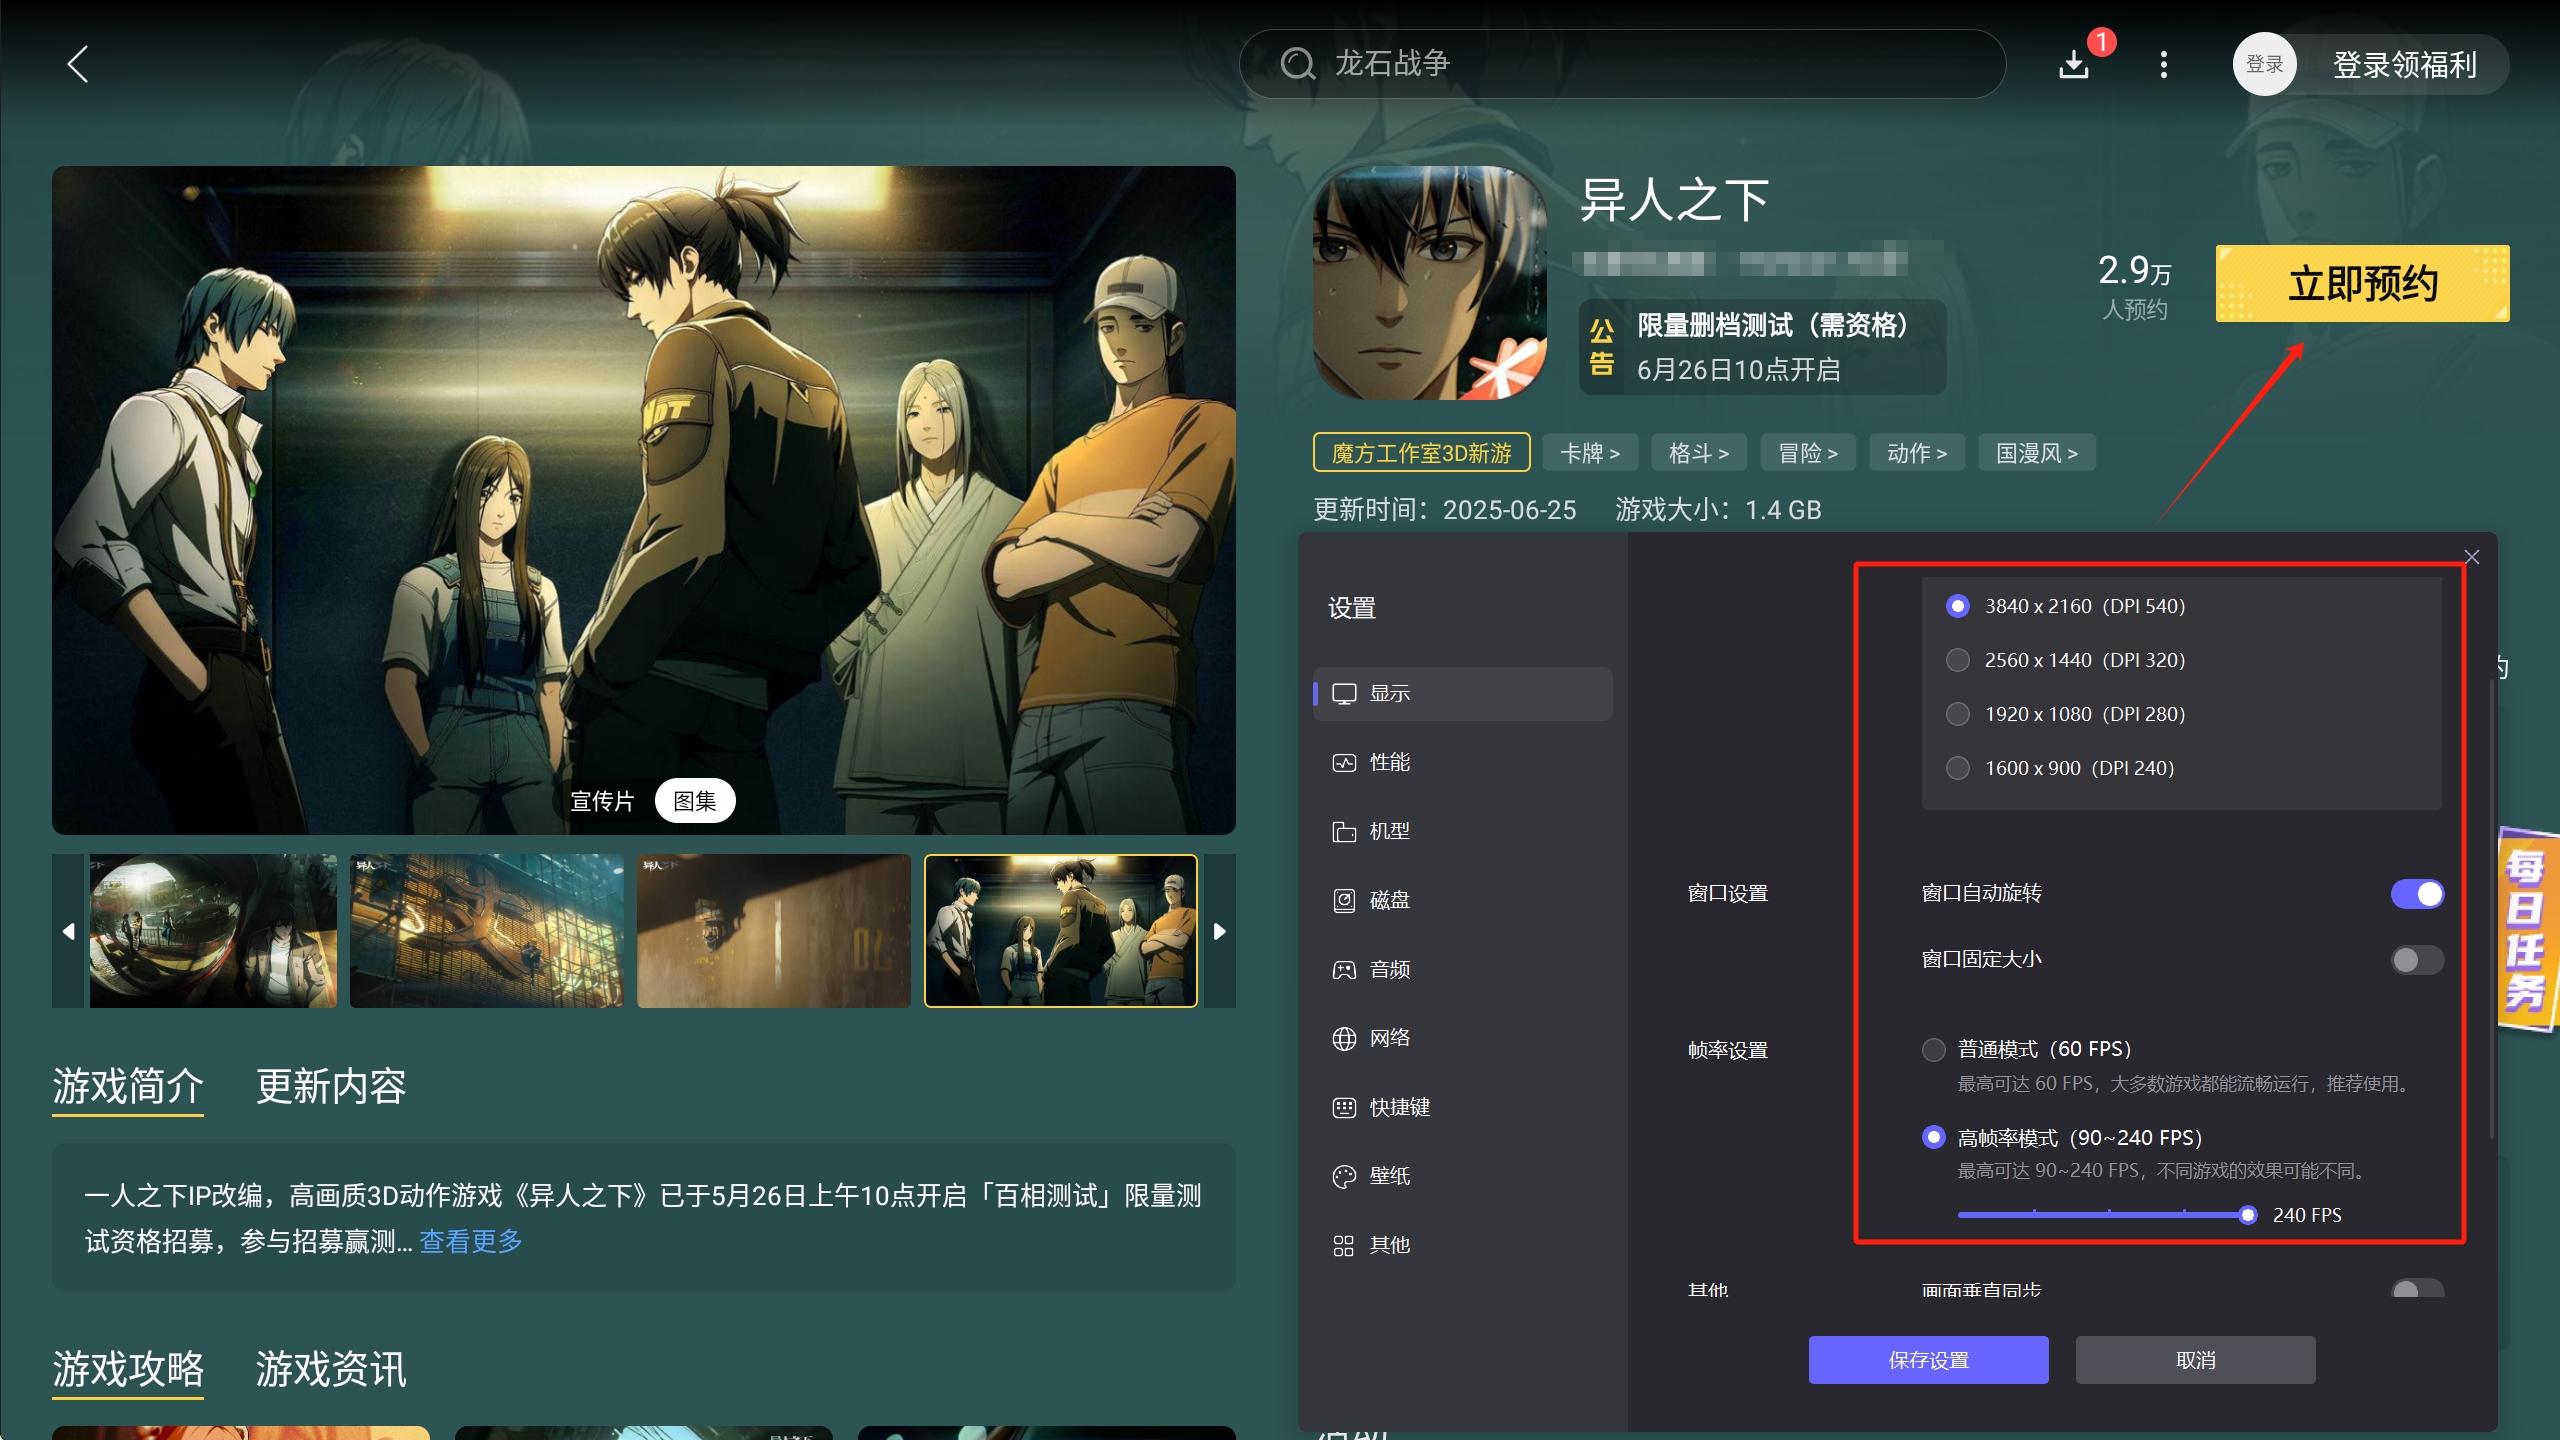Click the display monitor icon in sidebar
Screen dimensions: 2560x1440
[x=1344, y=694]
